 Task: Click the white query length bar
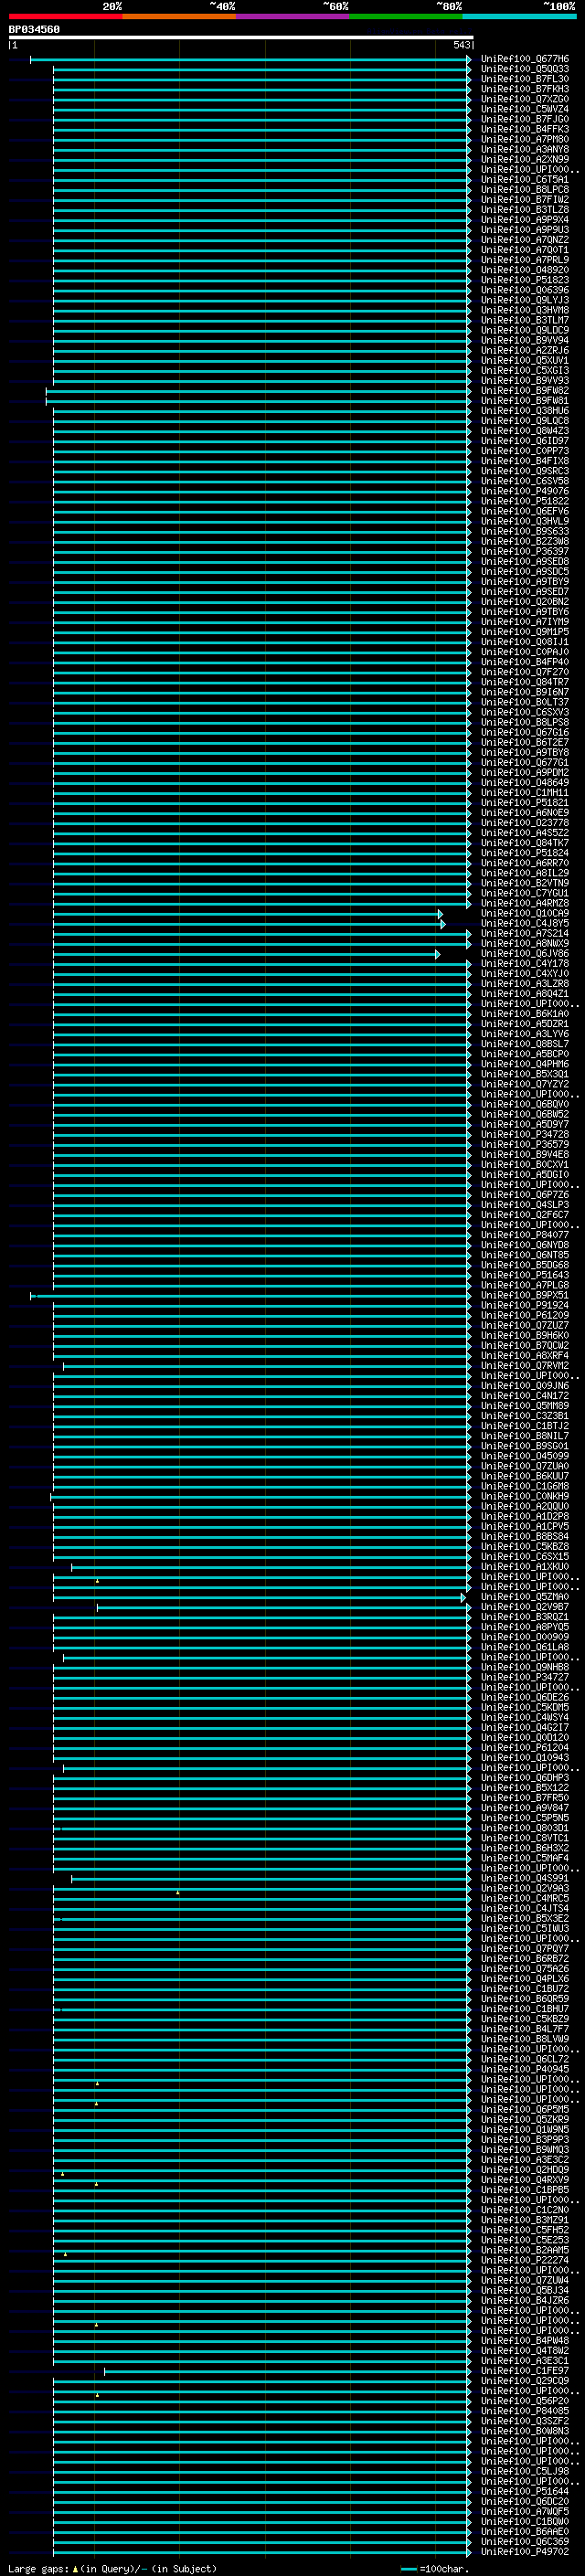point(241,38)
